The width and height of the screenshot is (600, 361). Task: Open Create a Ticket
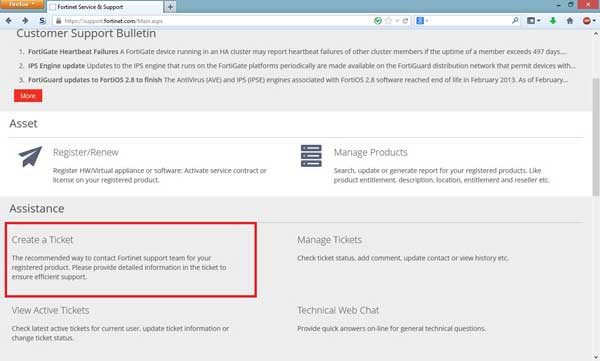click(42, 240)
